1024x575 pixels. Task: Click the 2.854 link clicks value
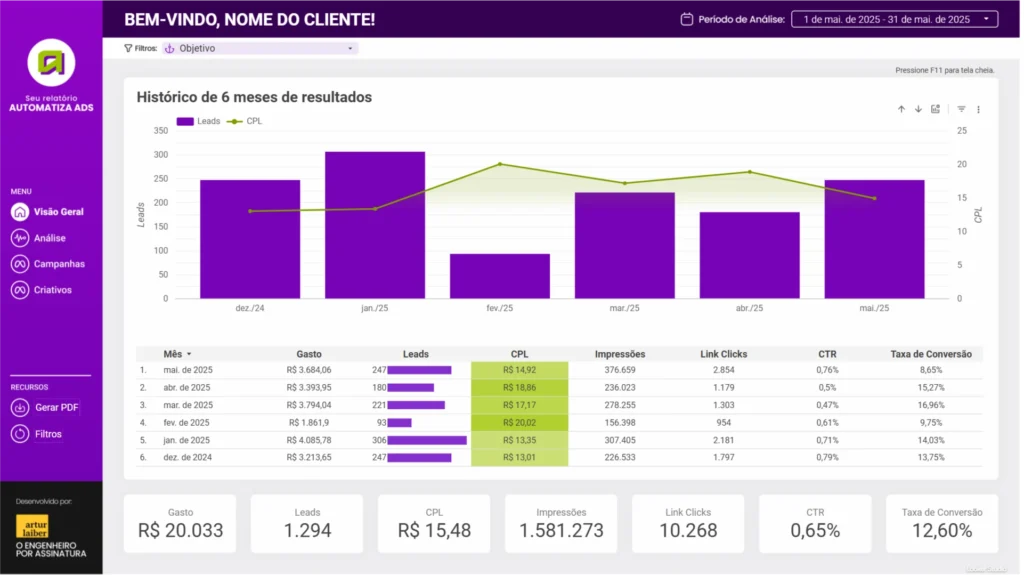click(724, 370)
